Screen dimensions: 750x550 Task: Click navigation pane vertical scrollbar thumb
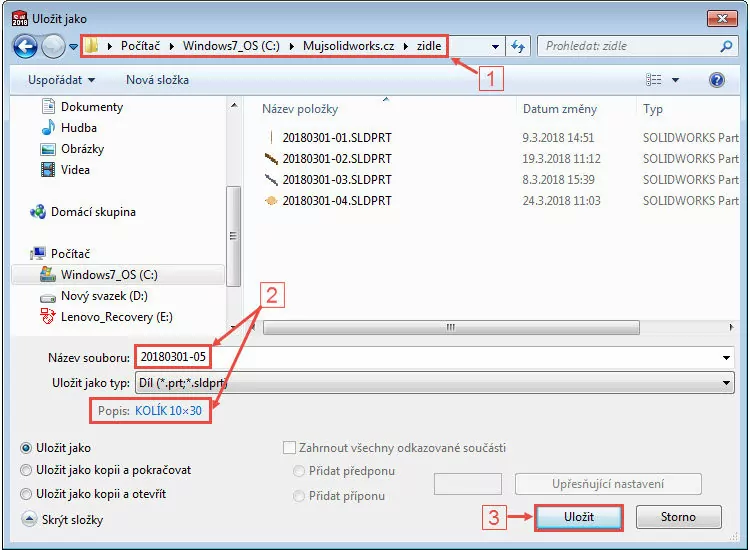233,236
